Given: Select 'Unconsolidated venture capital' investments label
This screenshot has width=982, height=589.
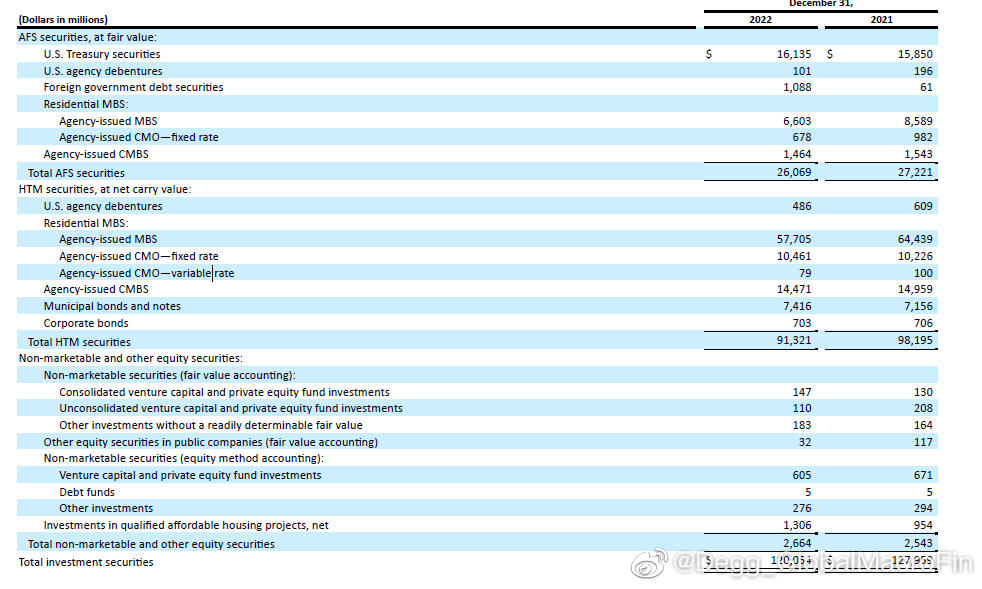Looking at the screenshot, I should click(230, 408).
